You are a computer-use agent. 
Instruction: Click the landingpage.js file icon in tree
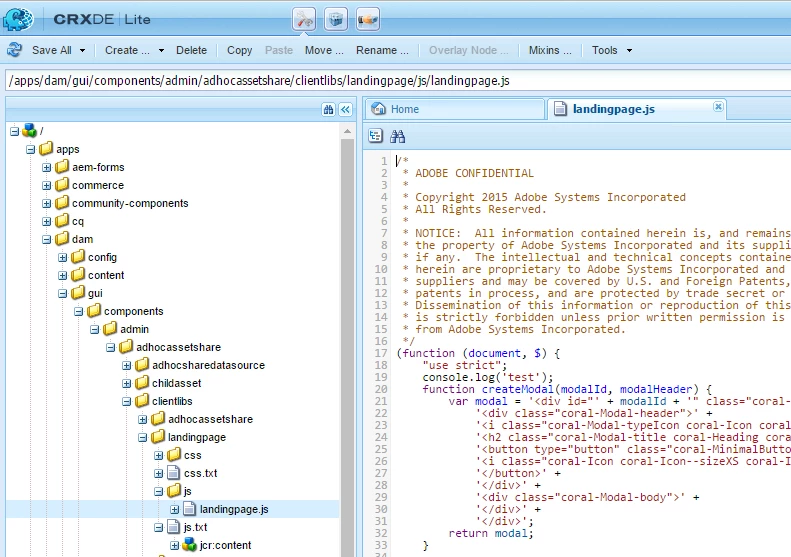[x=189, y=509]
